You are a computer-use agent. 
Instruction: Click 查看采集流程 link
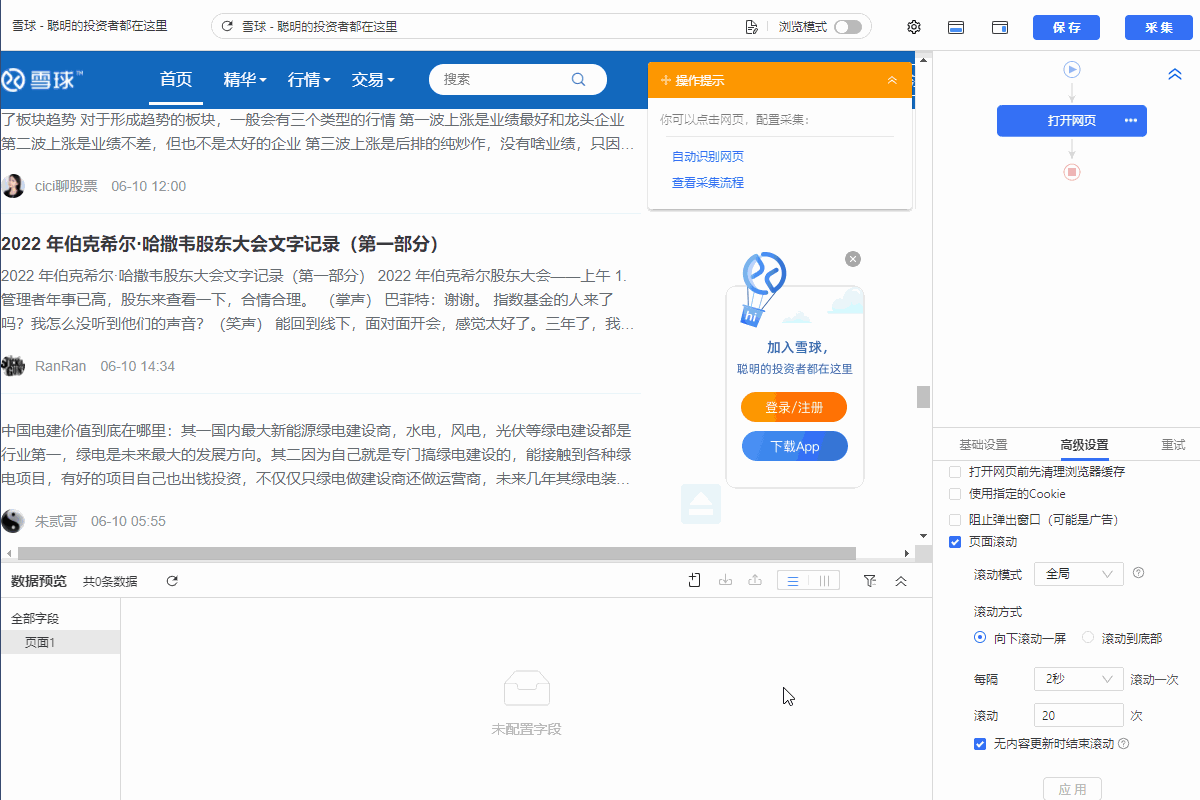coord(708,183)
